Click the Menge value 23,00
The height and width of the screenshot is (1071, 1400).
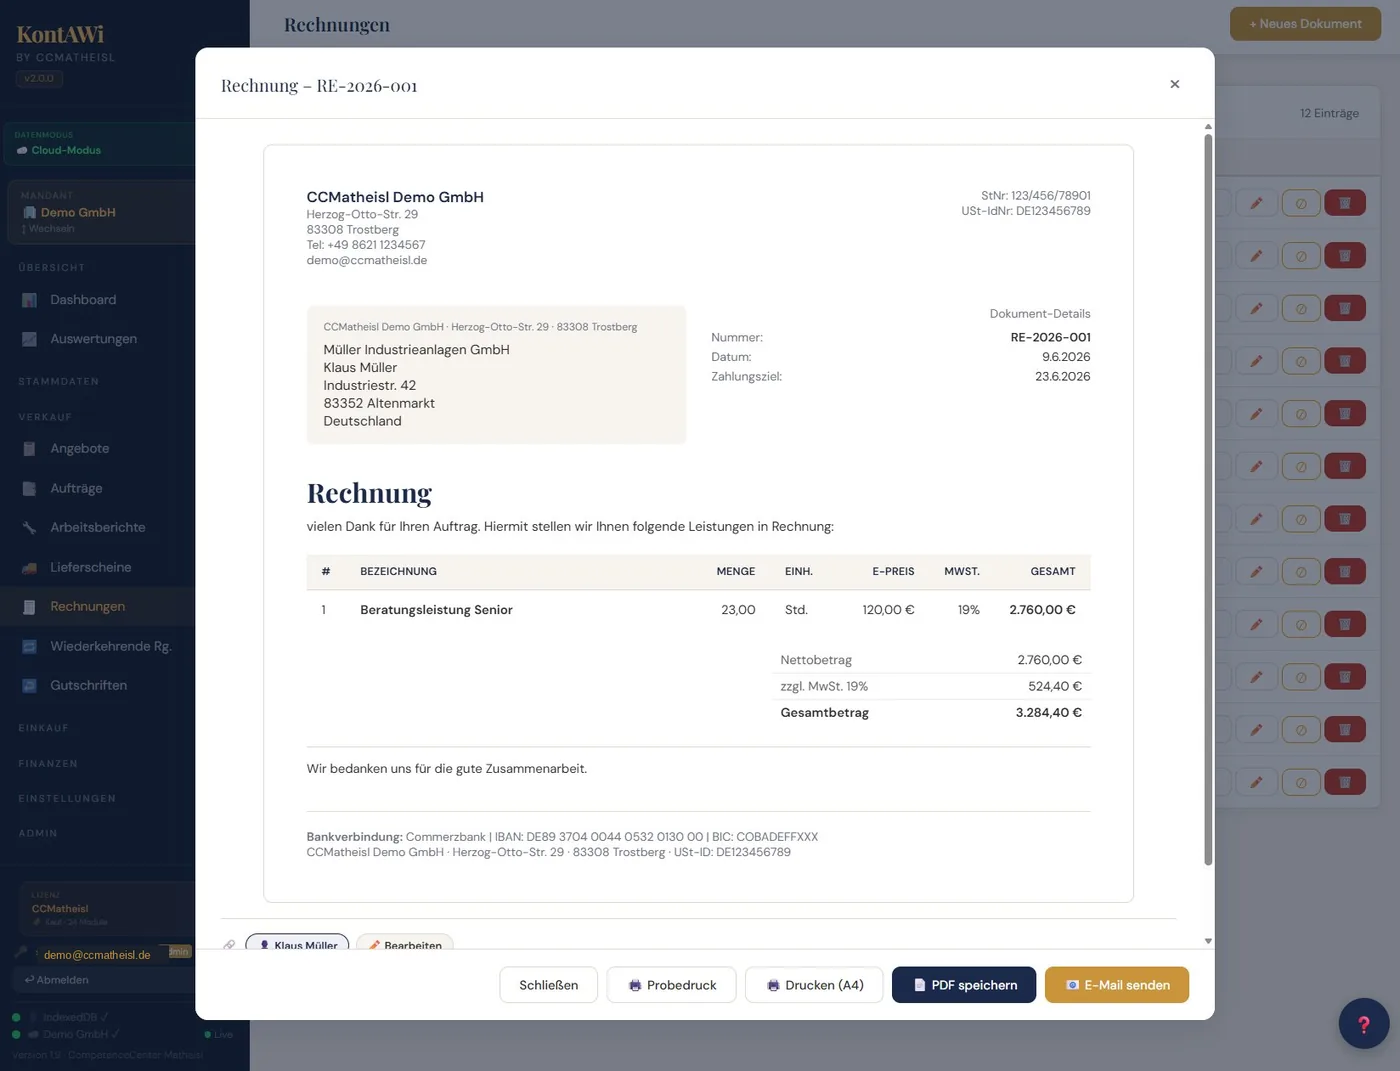[x=738, y=610]
